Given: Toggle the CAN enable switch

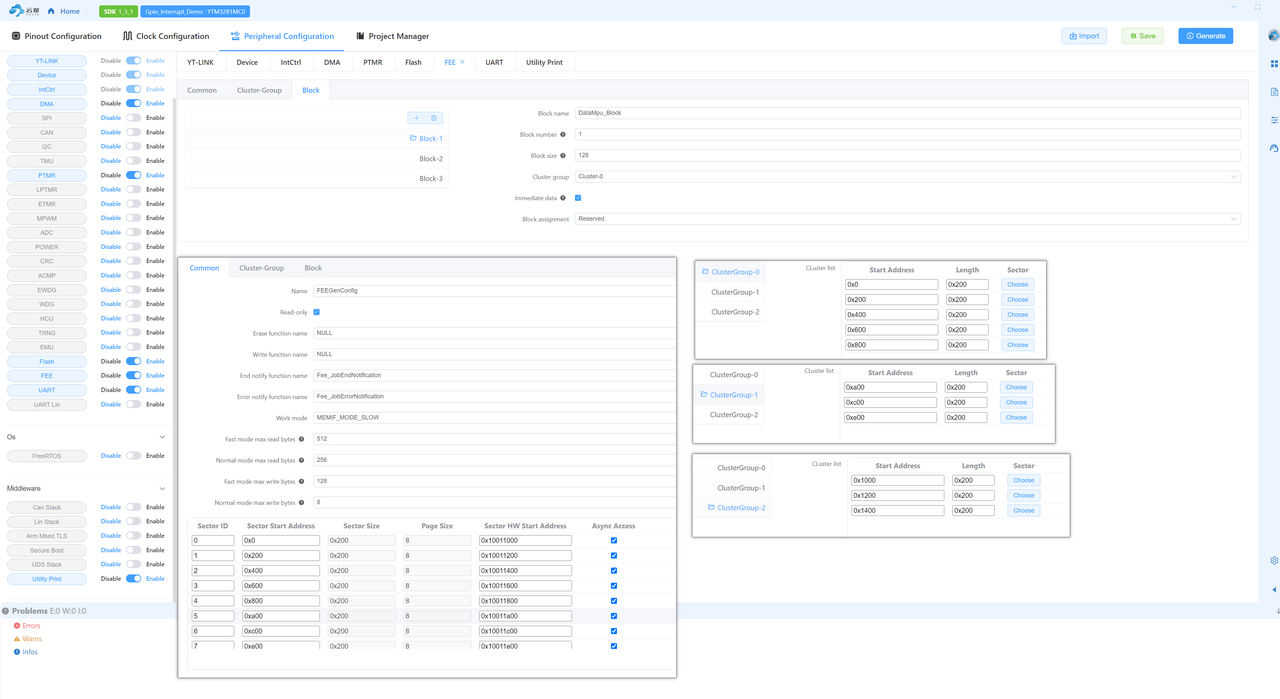Looking at the screenshot, I should (133, 132).
